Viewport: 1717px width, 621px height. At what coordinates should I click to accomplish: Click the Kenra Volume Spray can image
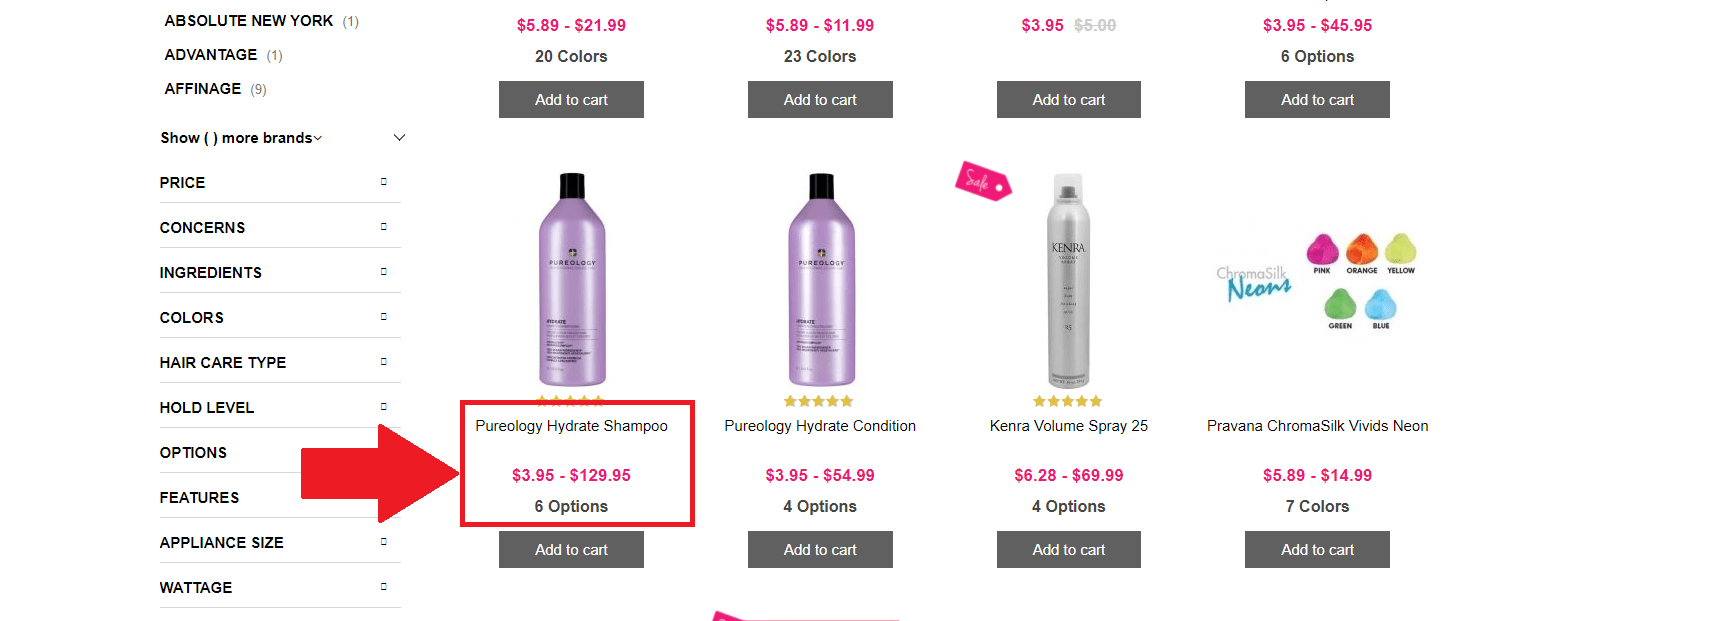coord(1068,280)
